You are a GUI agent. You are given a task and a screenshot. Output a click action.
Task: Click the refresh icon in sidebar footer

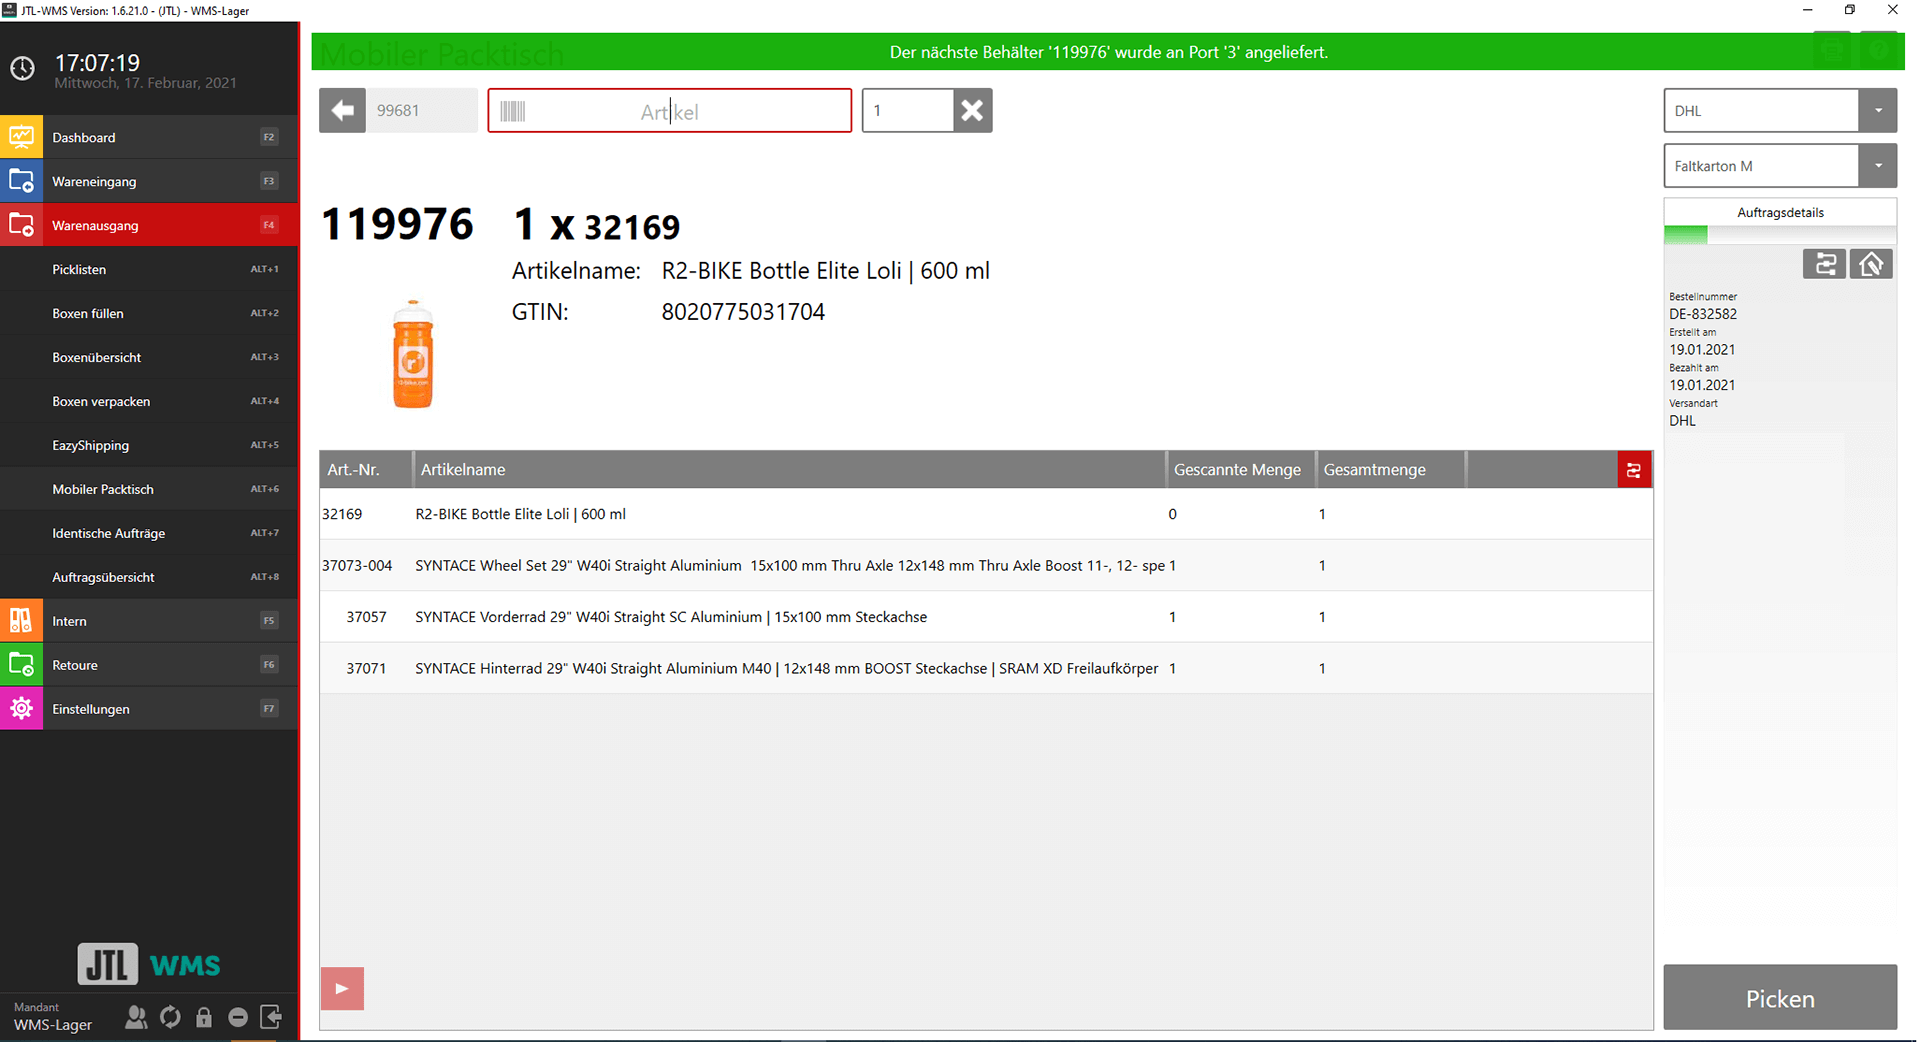(x=171, y=1017)
